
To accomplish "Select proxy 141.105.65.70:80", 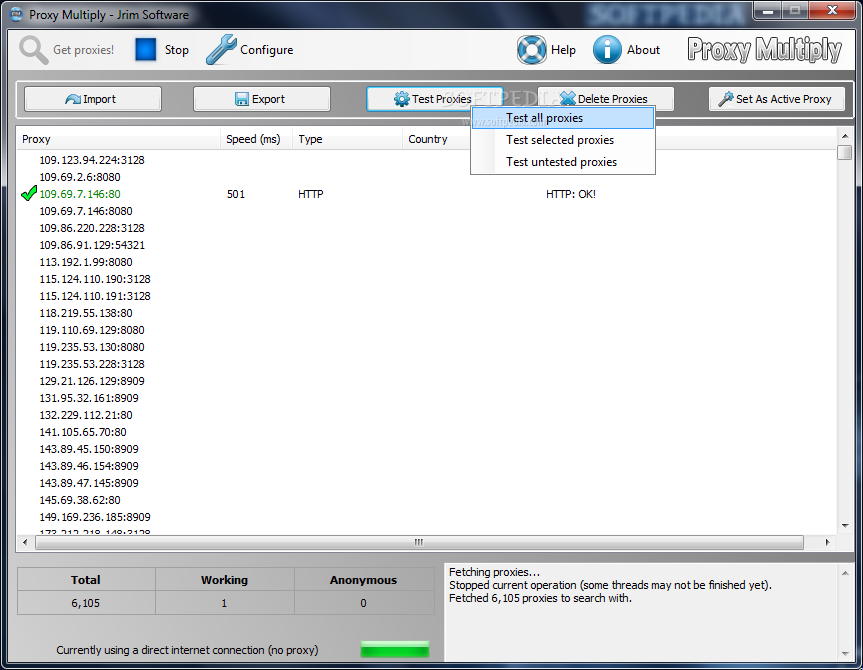I will pyautogui.click(x=83, y=432).
